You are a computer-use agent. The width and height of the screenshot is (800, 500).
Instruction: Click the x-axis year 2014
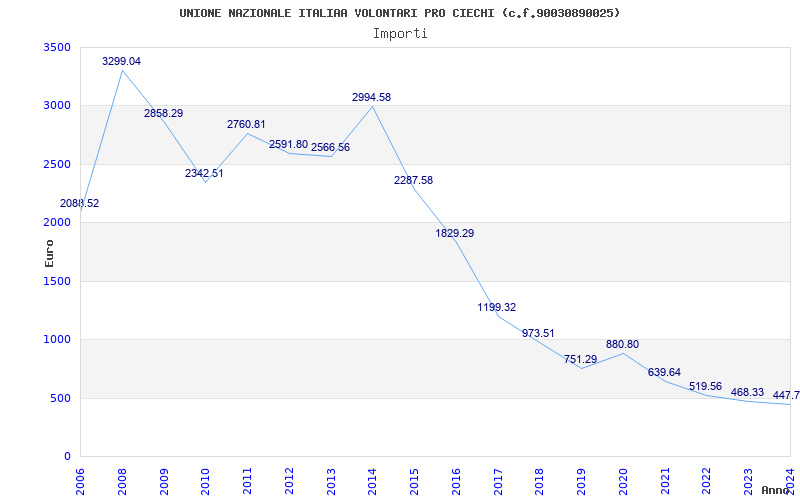[372, 483]
